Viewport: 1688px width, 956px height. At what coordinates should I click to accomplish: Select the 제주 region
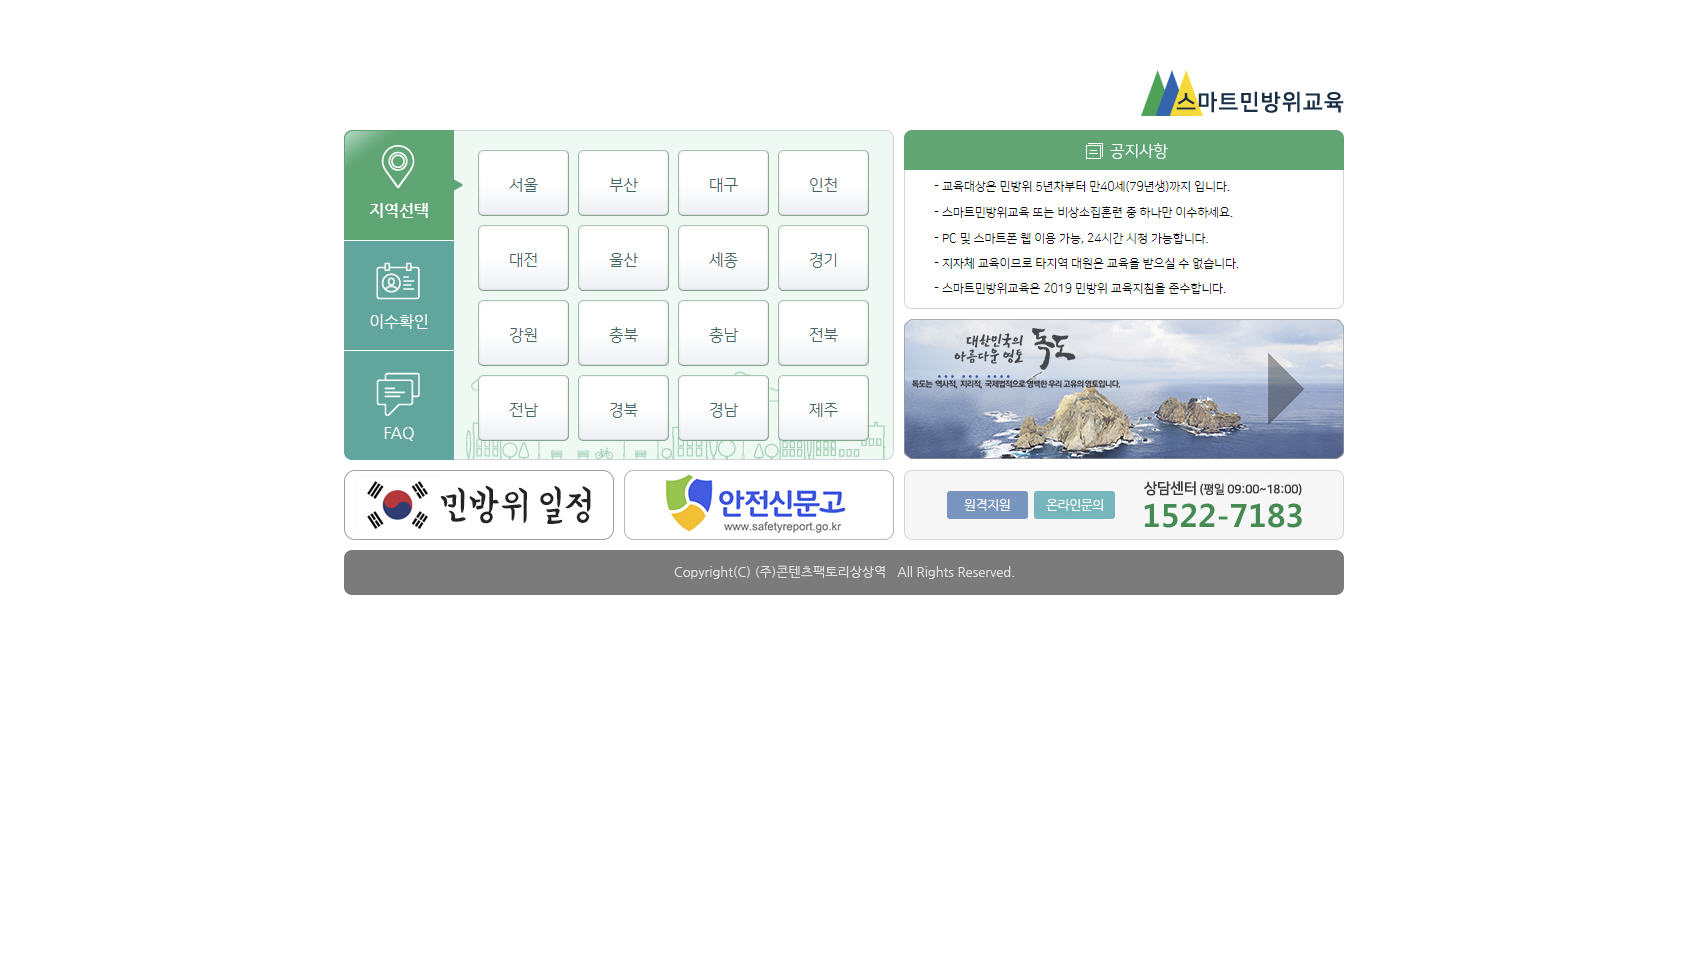coord(823,407)
